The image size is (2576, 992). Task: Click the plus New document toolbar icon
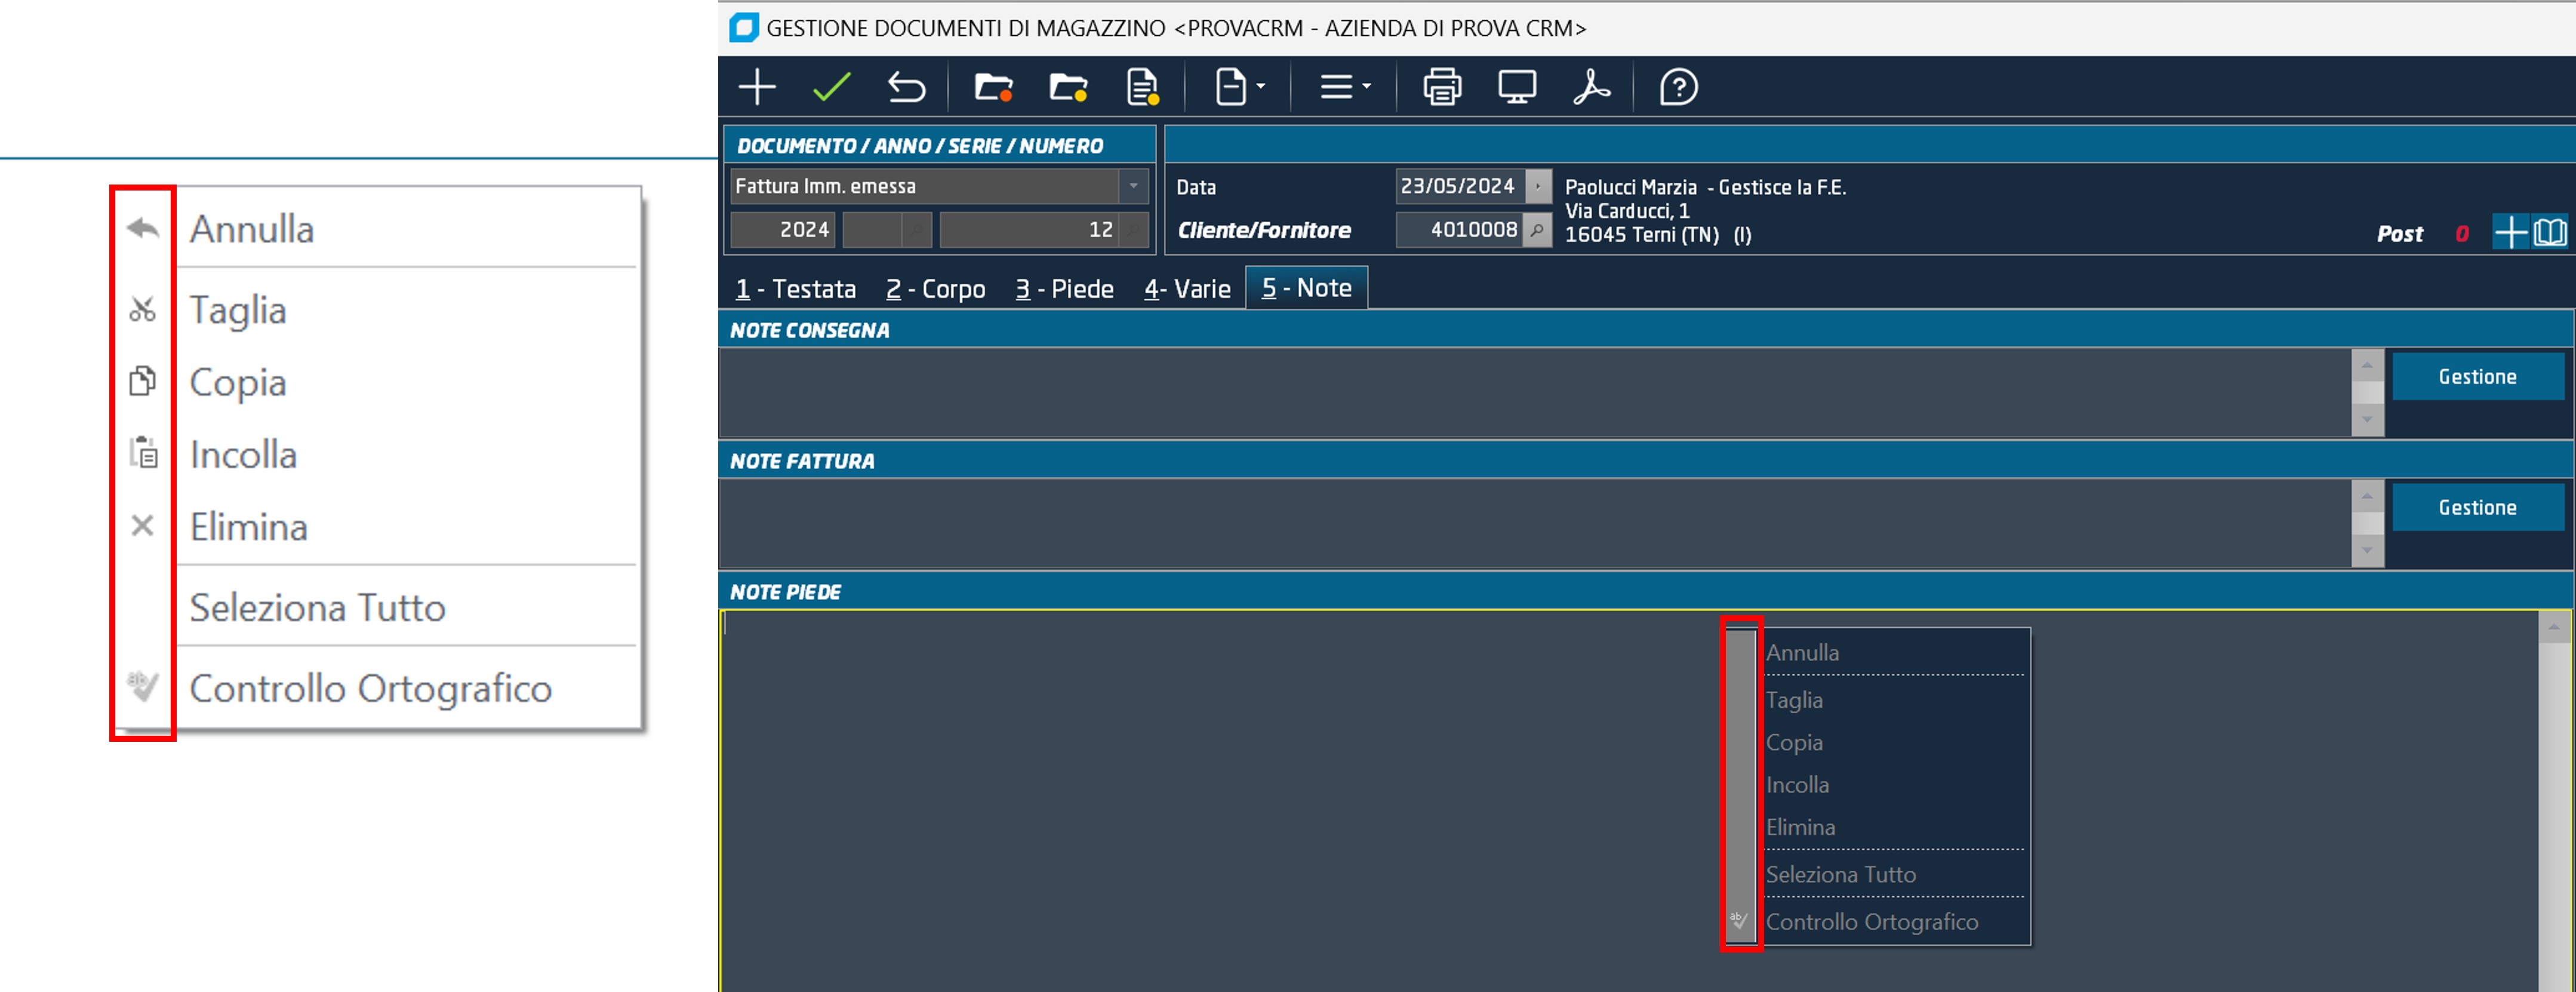757,87
